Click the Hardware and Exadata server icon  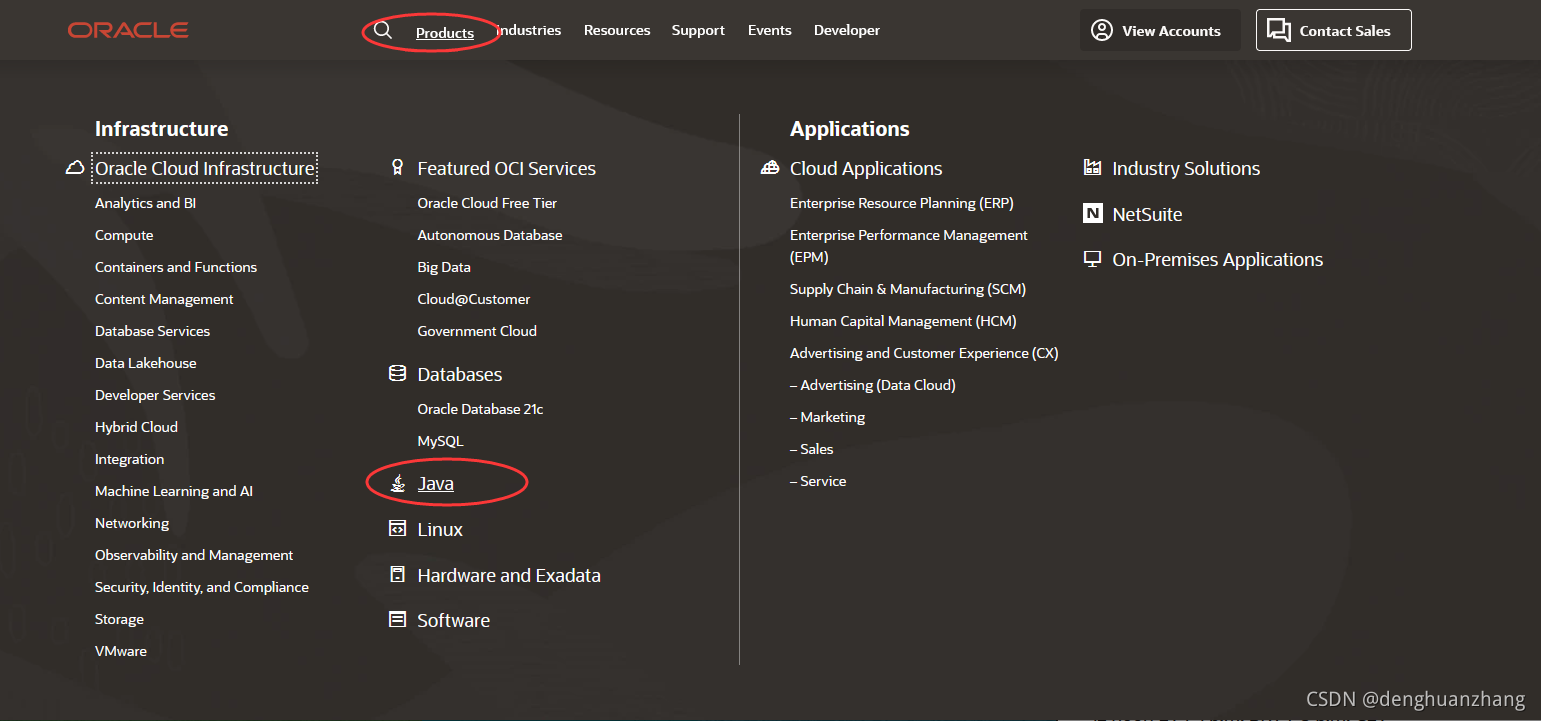click(397, 575)
